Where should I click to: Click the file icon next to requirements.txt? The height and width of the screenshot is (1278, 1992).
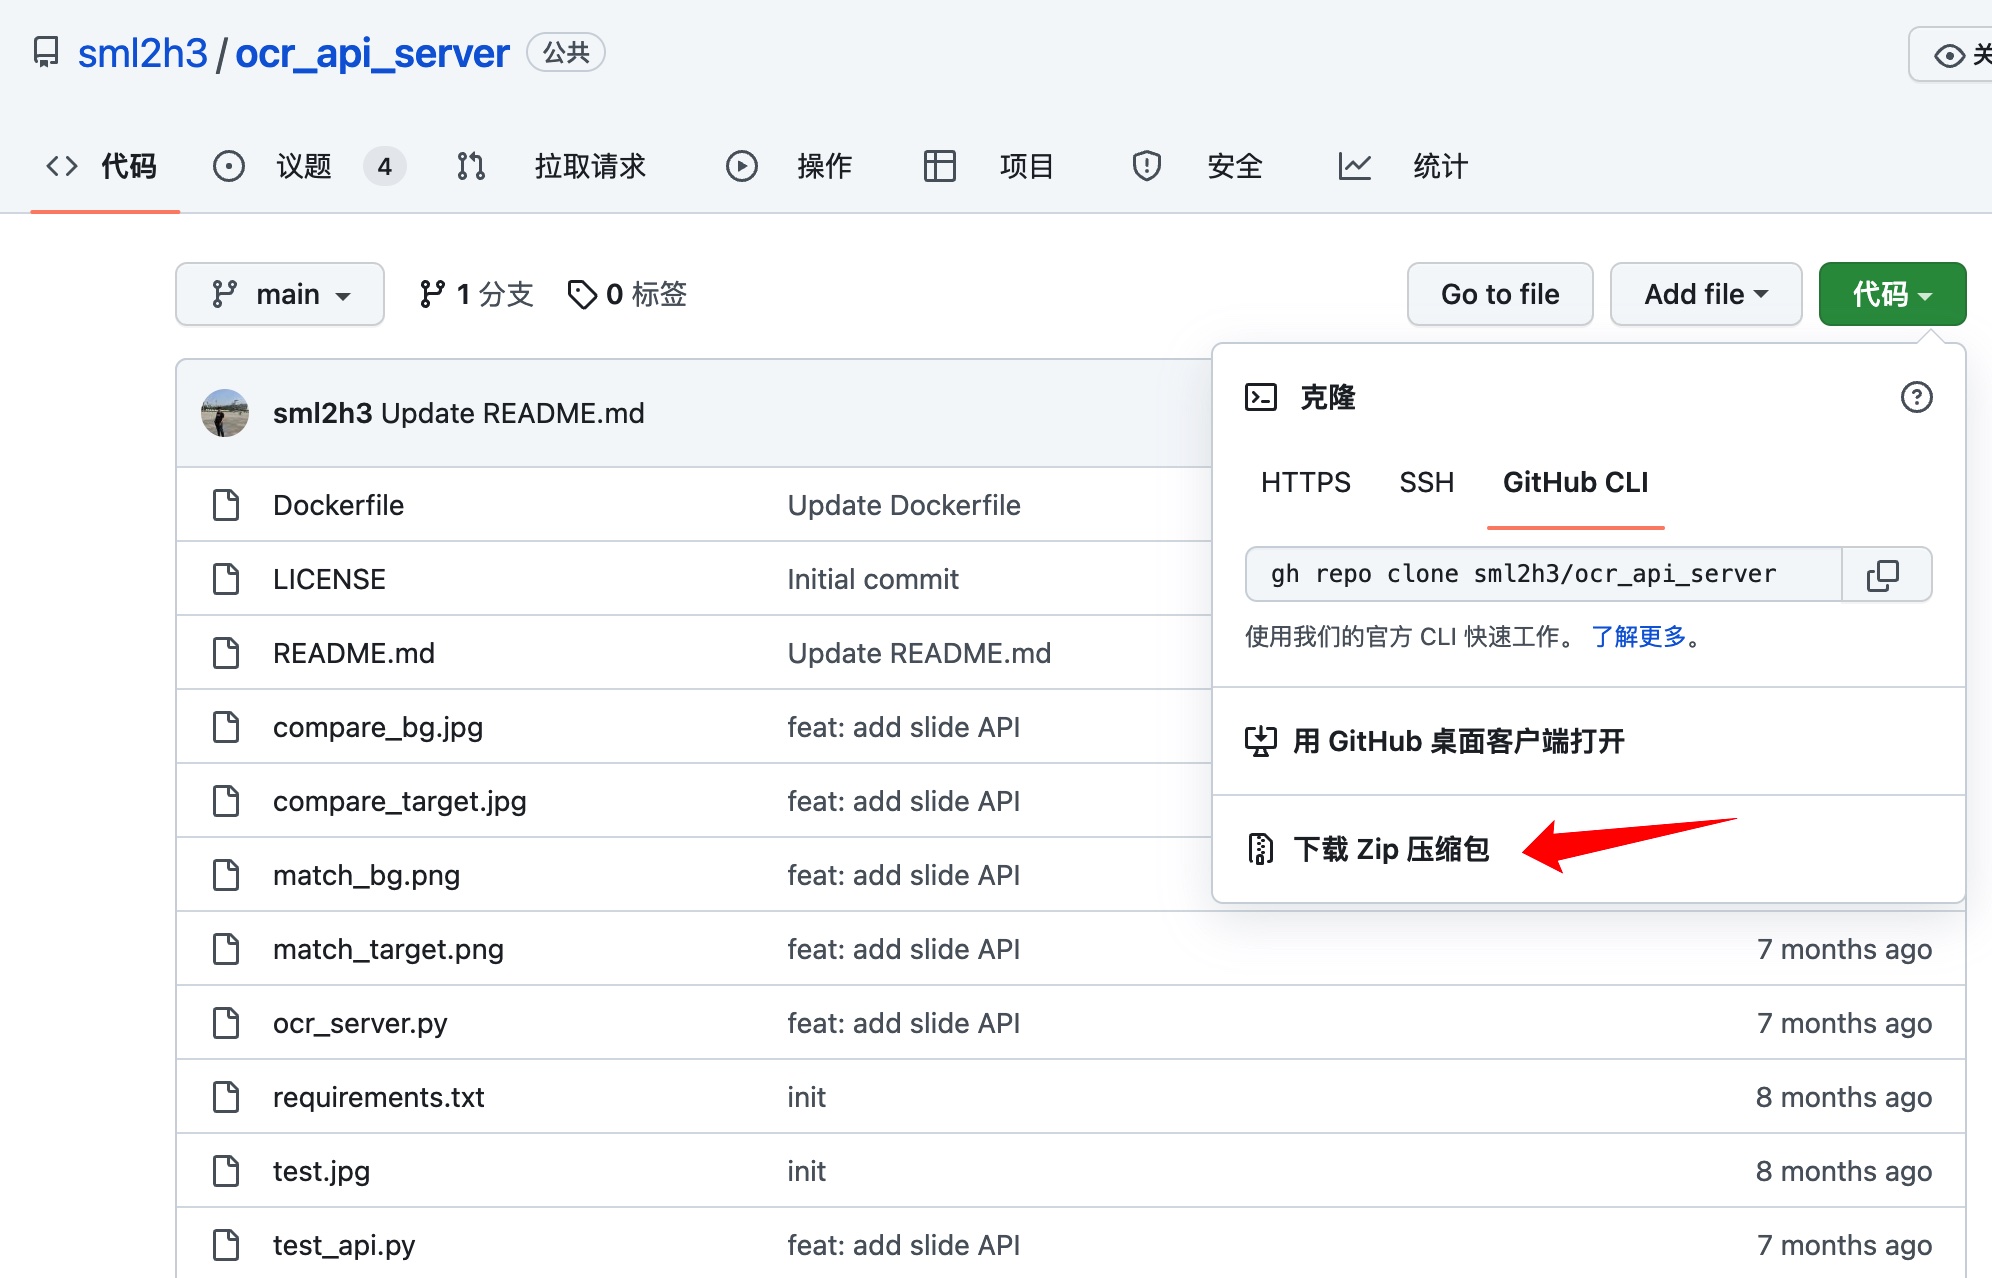click(x=226, y=1097)
